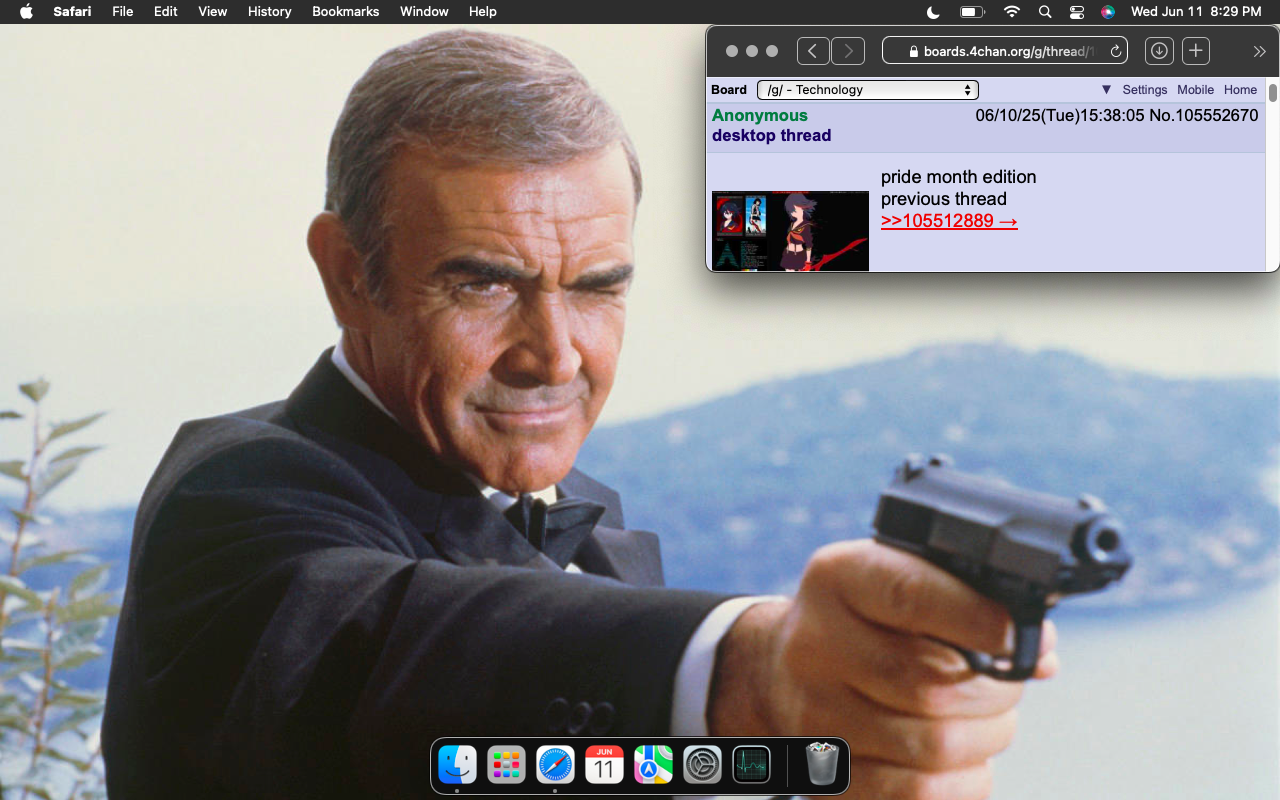
Task: Click post number No.105552670
Action: 1203,115
